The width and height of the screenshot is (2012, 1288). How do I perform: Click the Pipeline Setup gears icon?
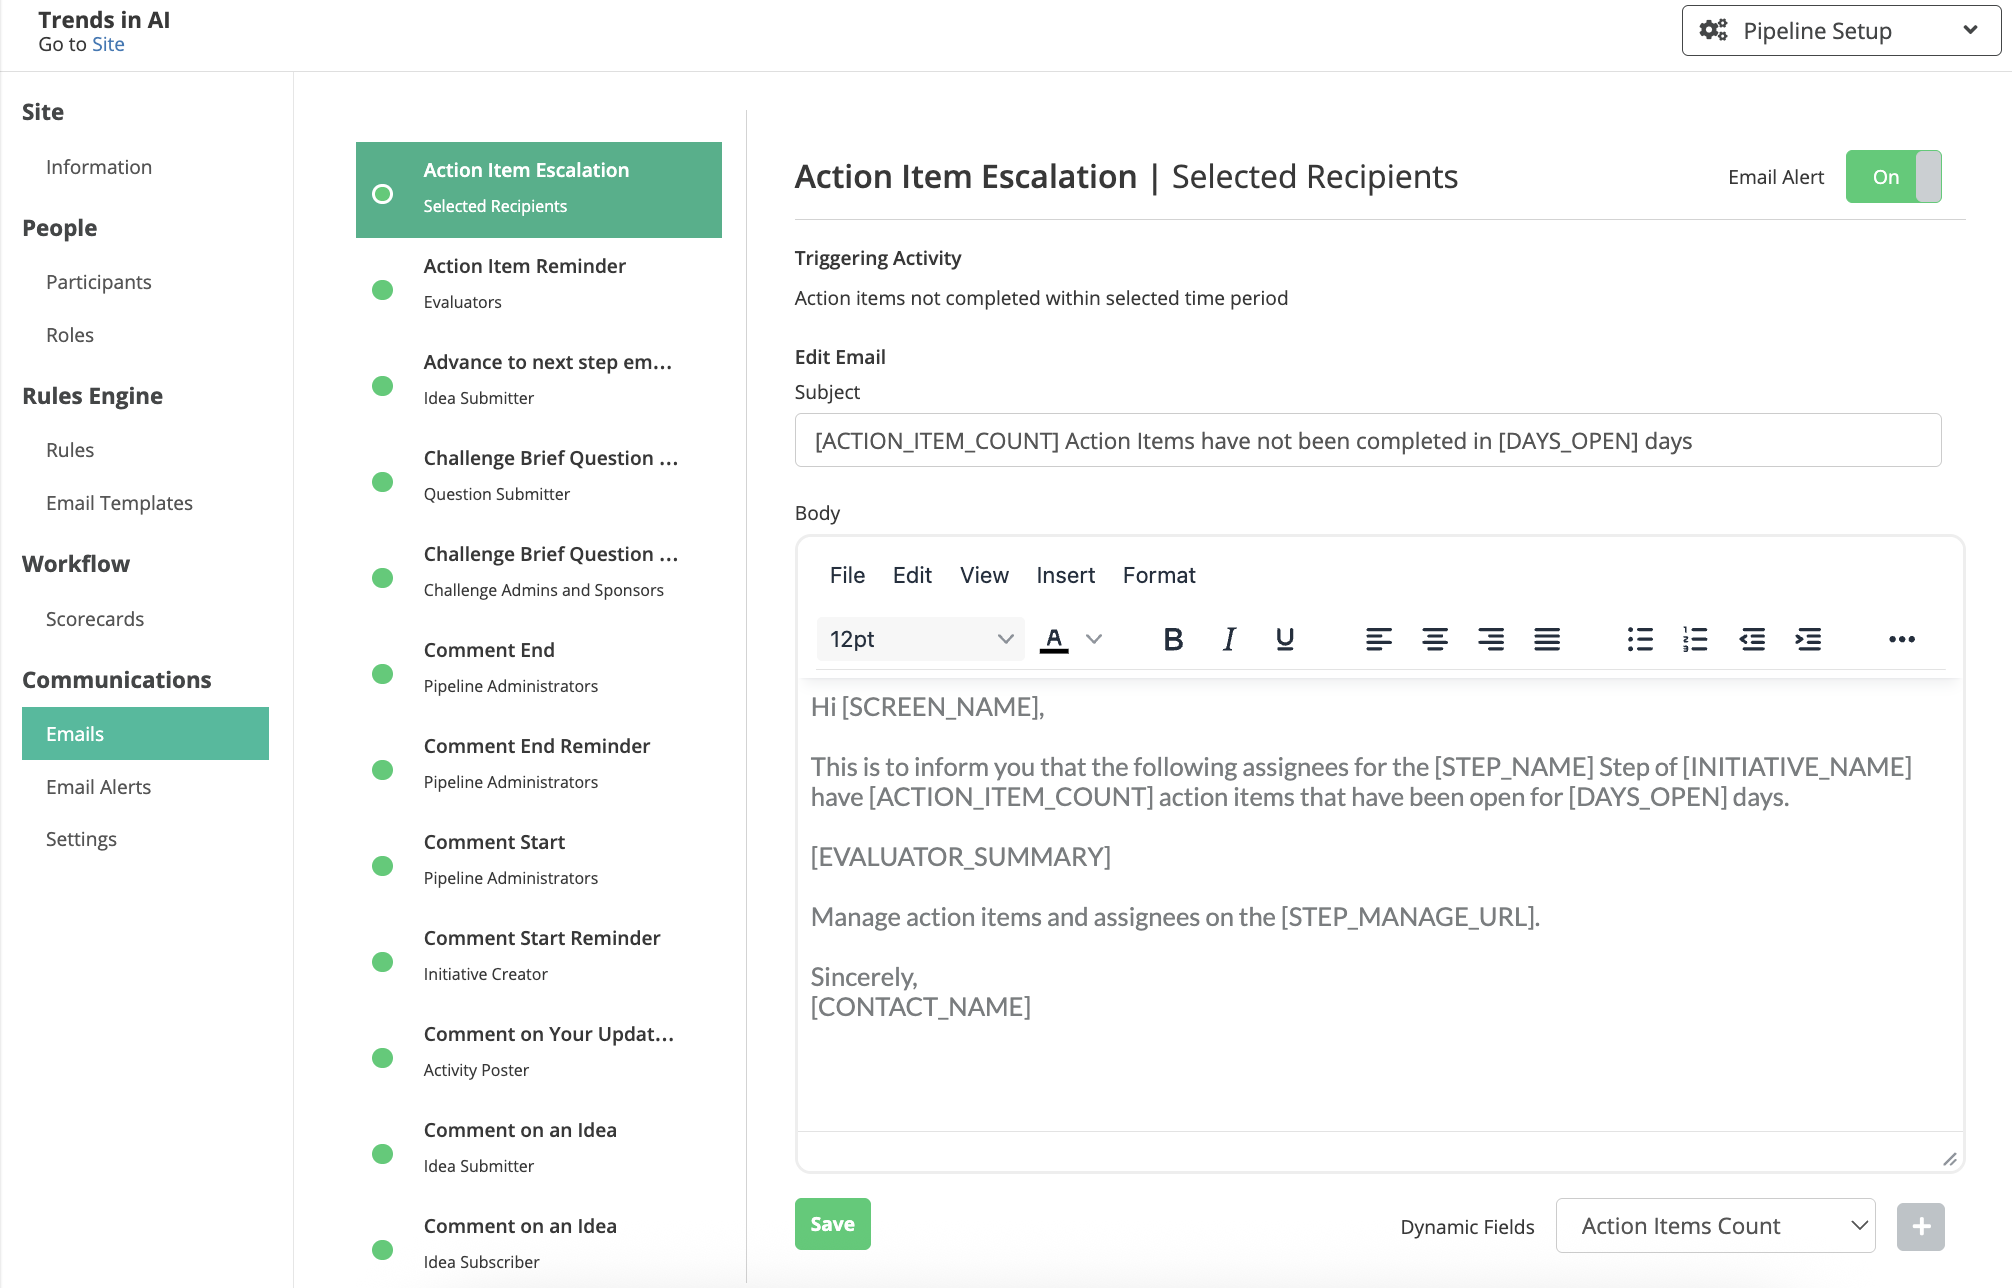(1713, 30)
